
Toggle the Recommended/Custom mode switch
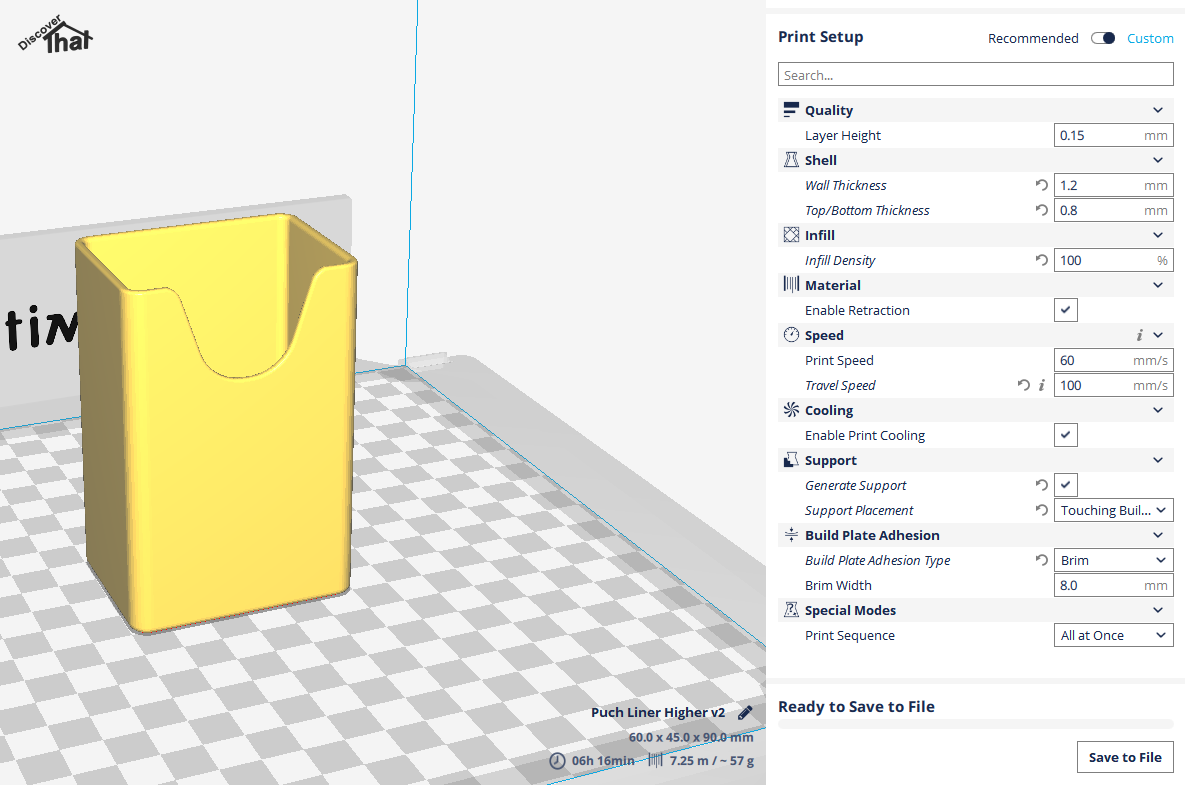coord(1103,38)
